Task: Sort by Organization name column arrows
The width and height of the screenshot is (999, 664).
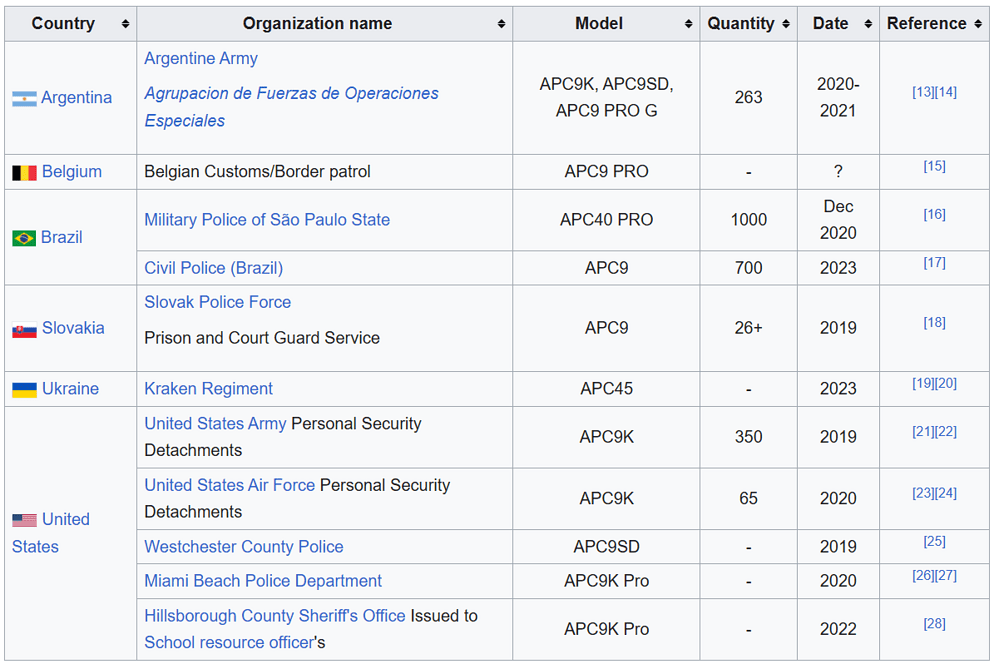Action: coord(501,24)
